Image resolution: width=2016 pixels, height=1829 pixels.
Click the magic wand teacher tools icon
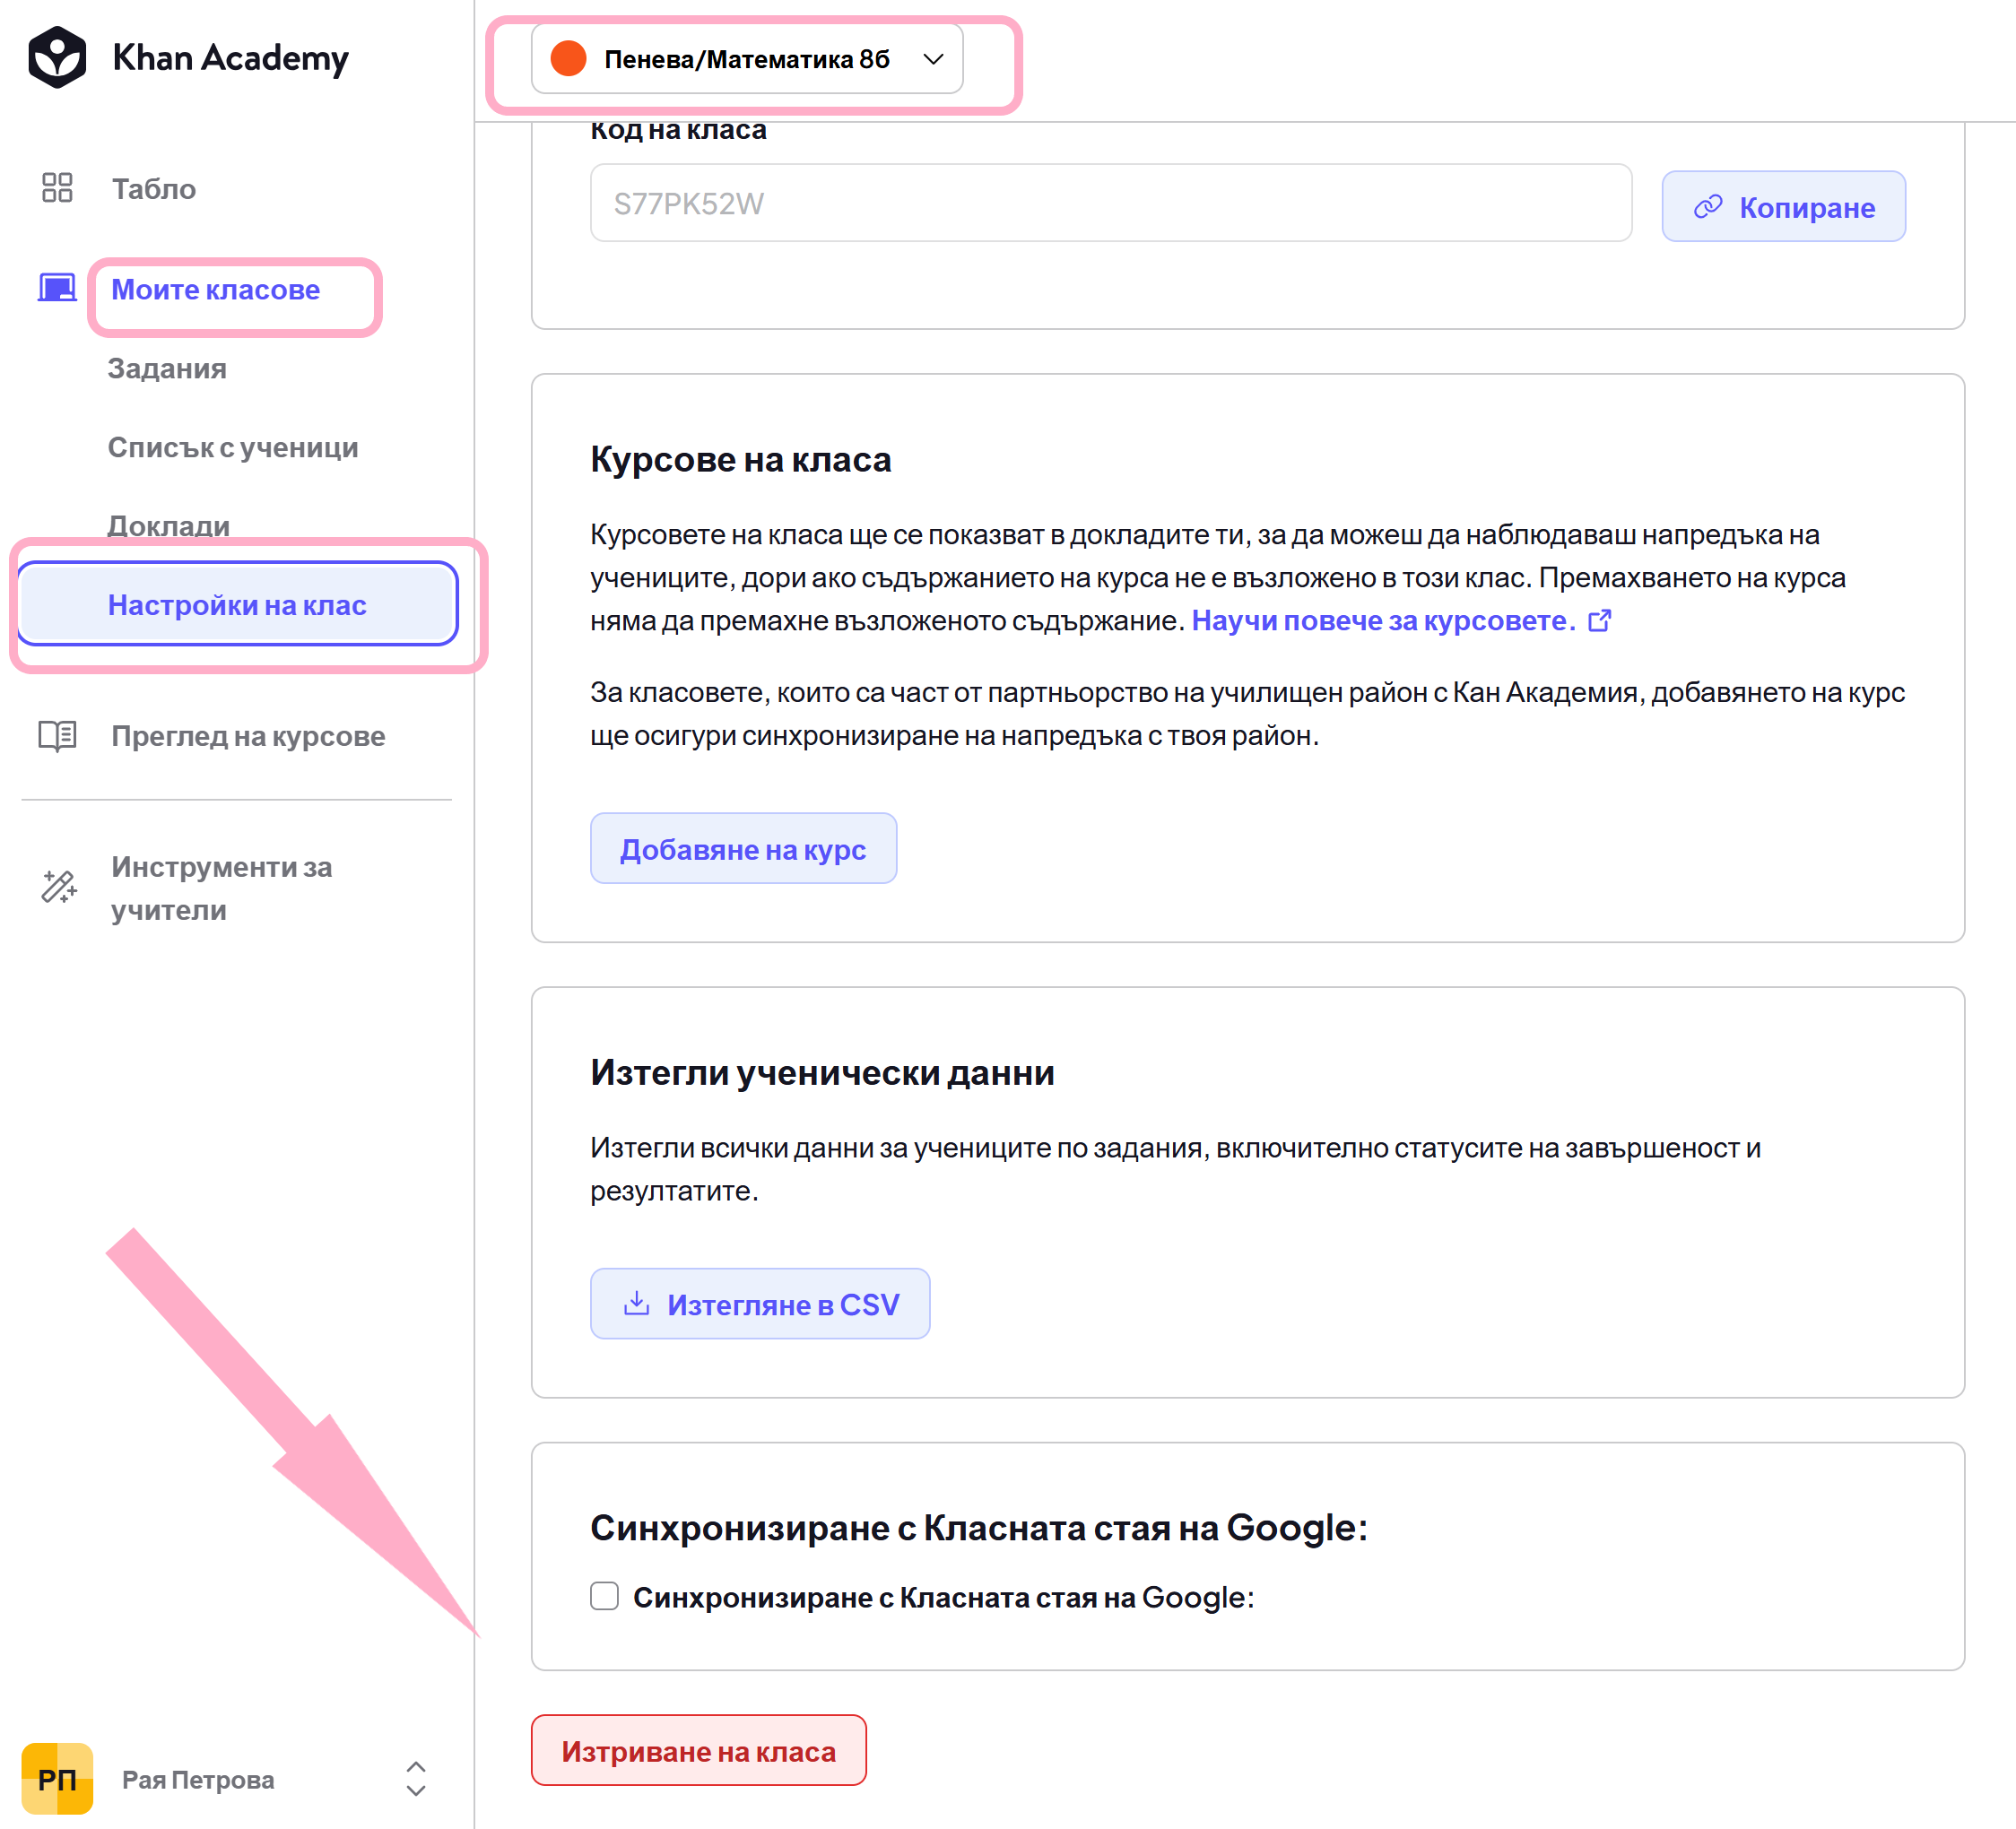tap(59, 887)
